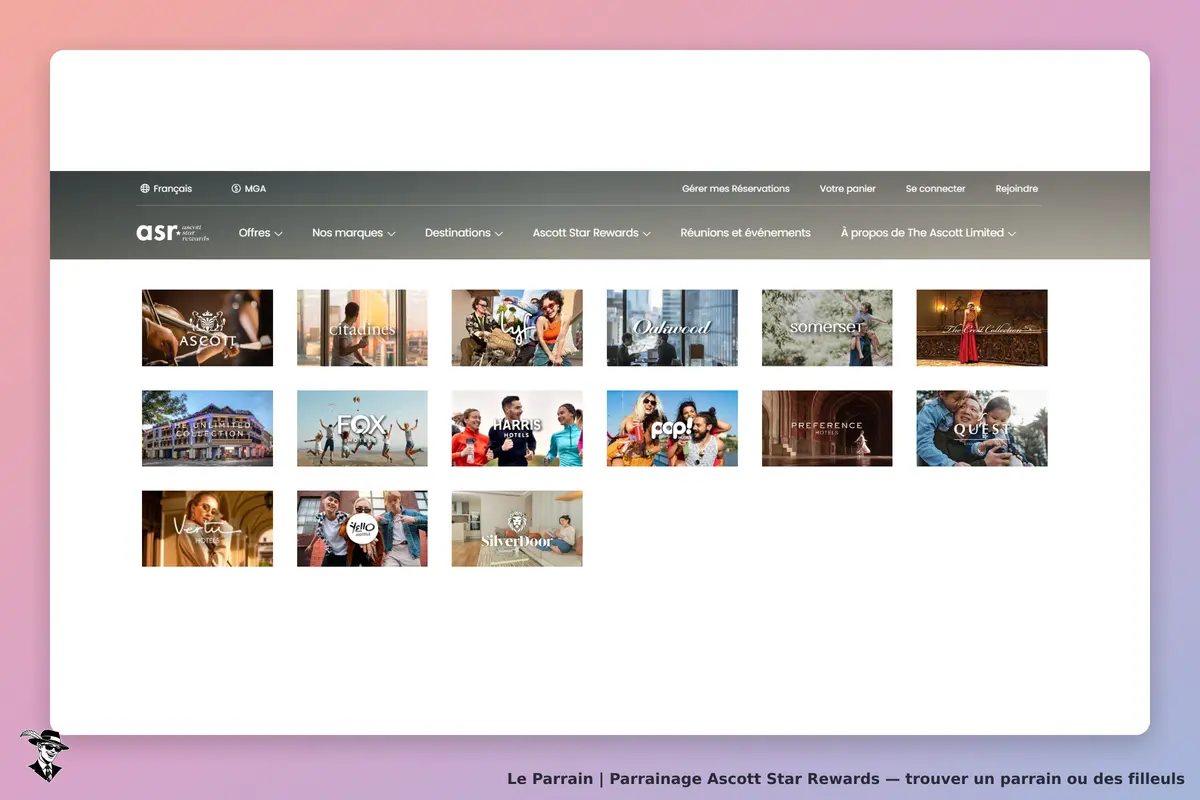Image resolution: width=1200 pixels, height=800 pixels.
Task: Open the Preference Hotels thumbnail
Action: pyautogui.click(x=827, y=428)
